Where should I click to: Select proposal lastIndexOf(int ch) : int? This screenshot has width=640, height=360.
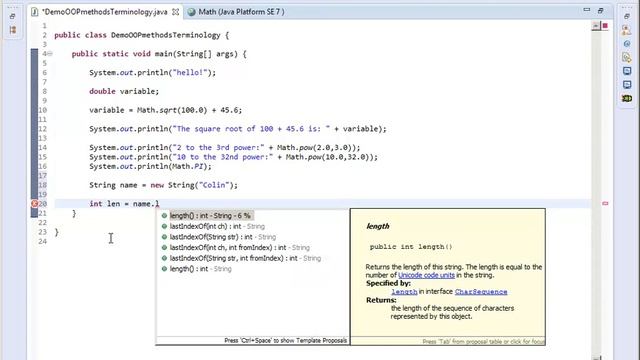point(217,226)
